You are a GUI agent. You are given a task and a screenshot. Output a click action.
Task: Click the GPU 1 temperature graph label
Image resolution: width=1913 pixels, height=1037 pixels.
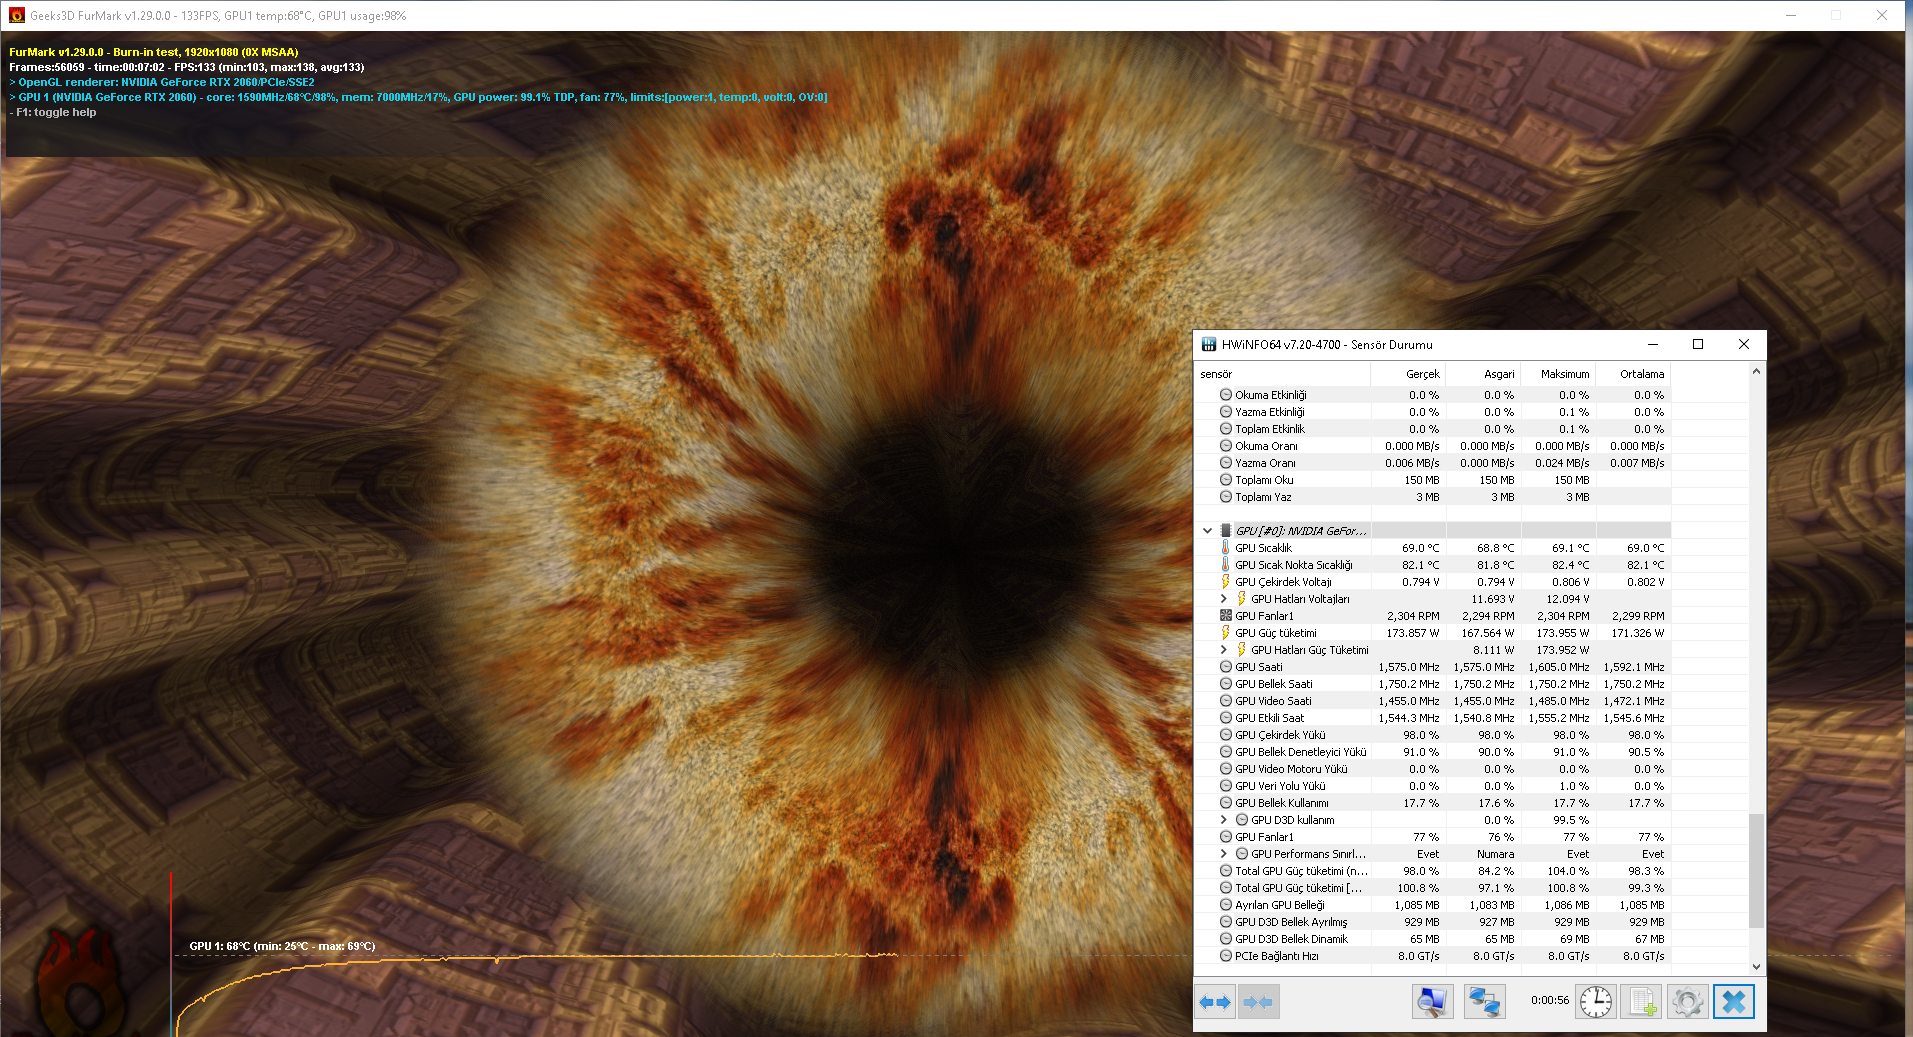point(282,946)
